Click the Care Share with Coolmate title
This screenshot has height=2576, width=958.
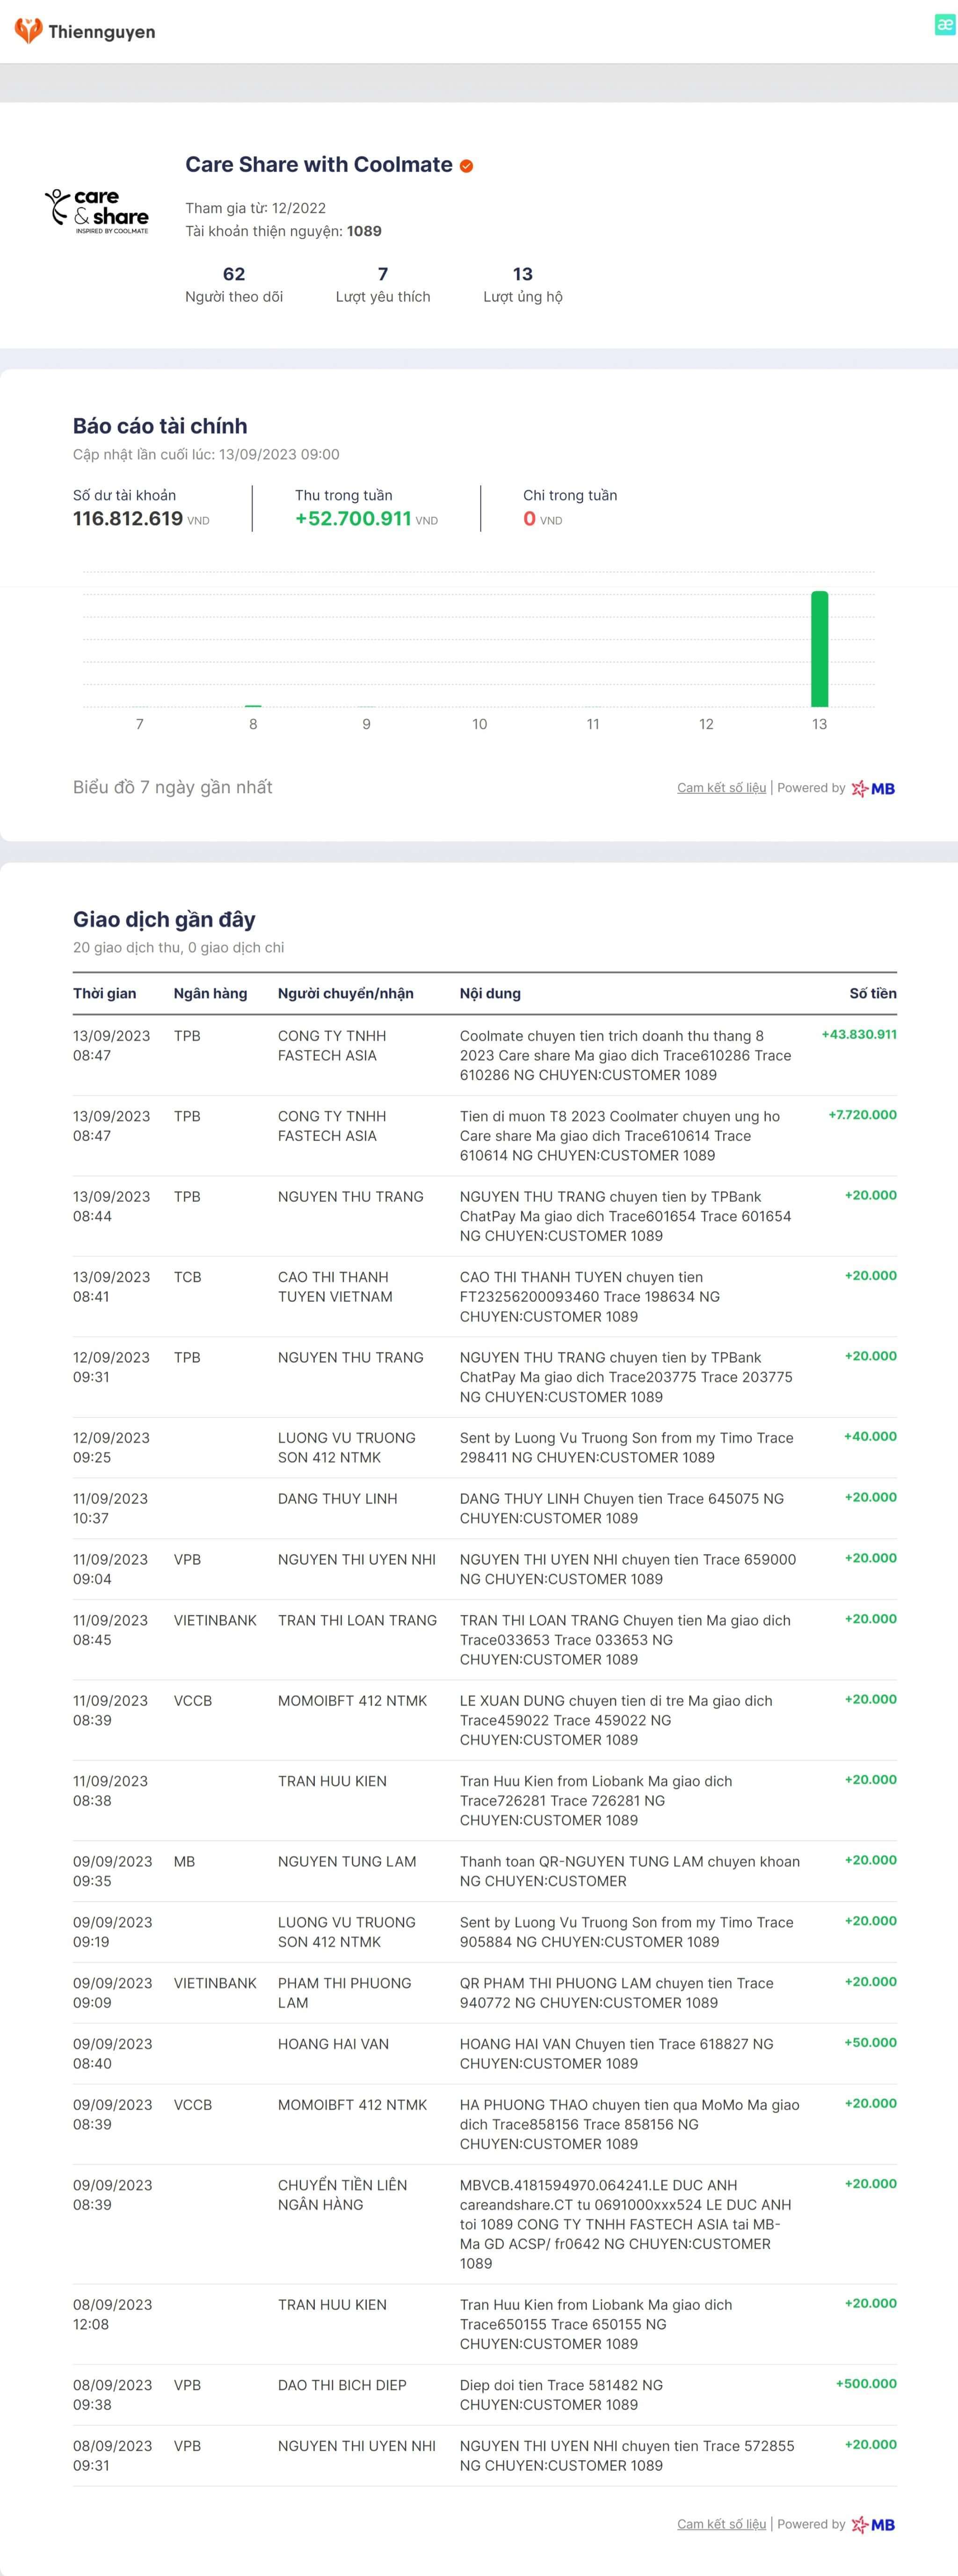click(x=319, y=165)
